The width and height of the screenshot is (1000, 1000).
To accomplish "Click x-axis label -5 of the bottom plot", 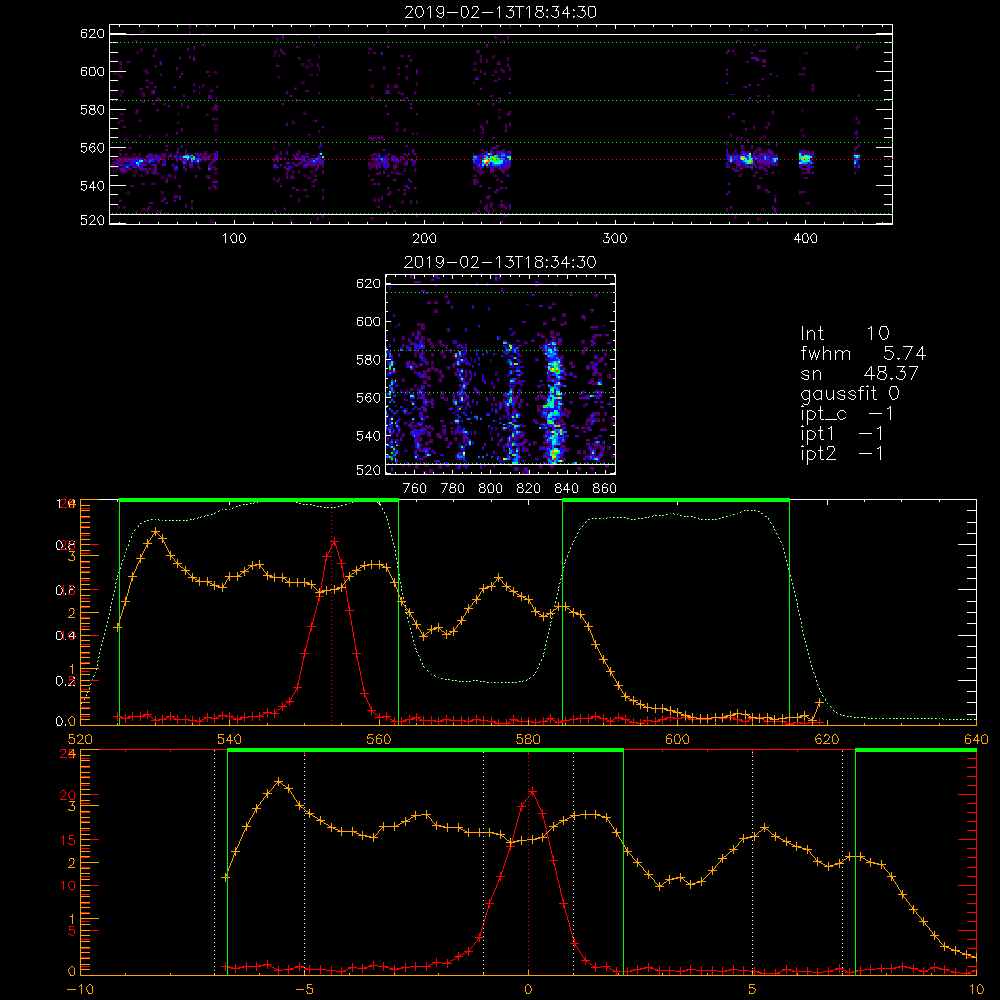I will coord(304,989).
